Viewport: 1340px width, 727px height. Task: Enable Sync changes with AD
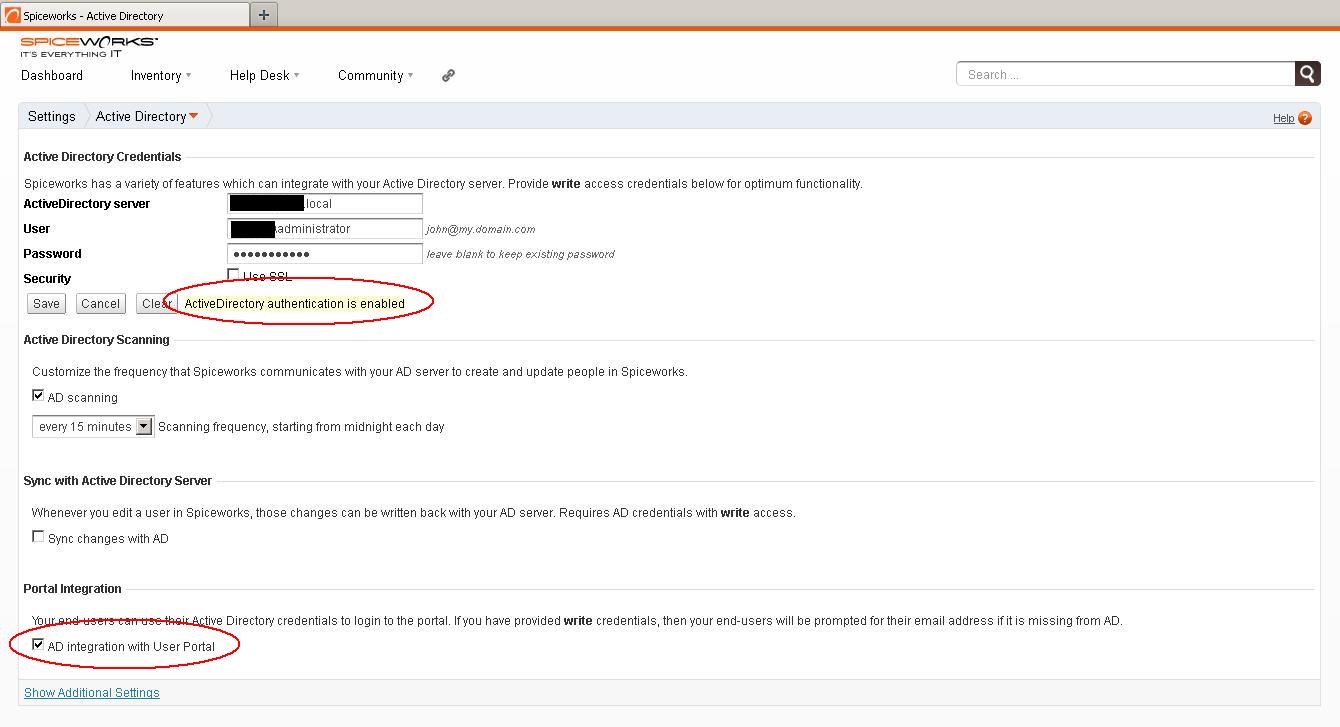pos(38,537)
